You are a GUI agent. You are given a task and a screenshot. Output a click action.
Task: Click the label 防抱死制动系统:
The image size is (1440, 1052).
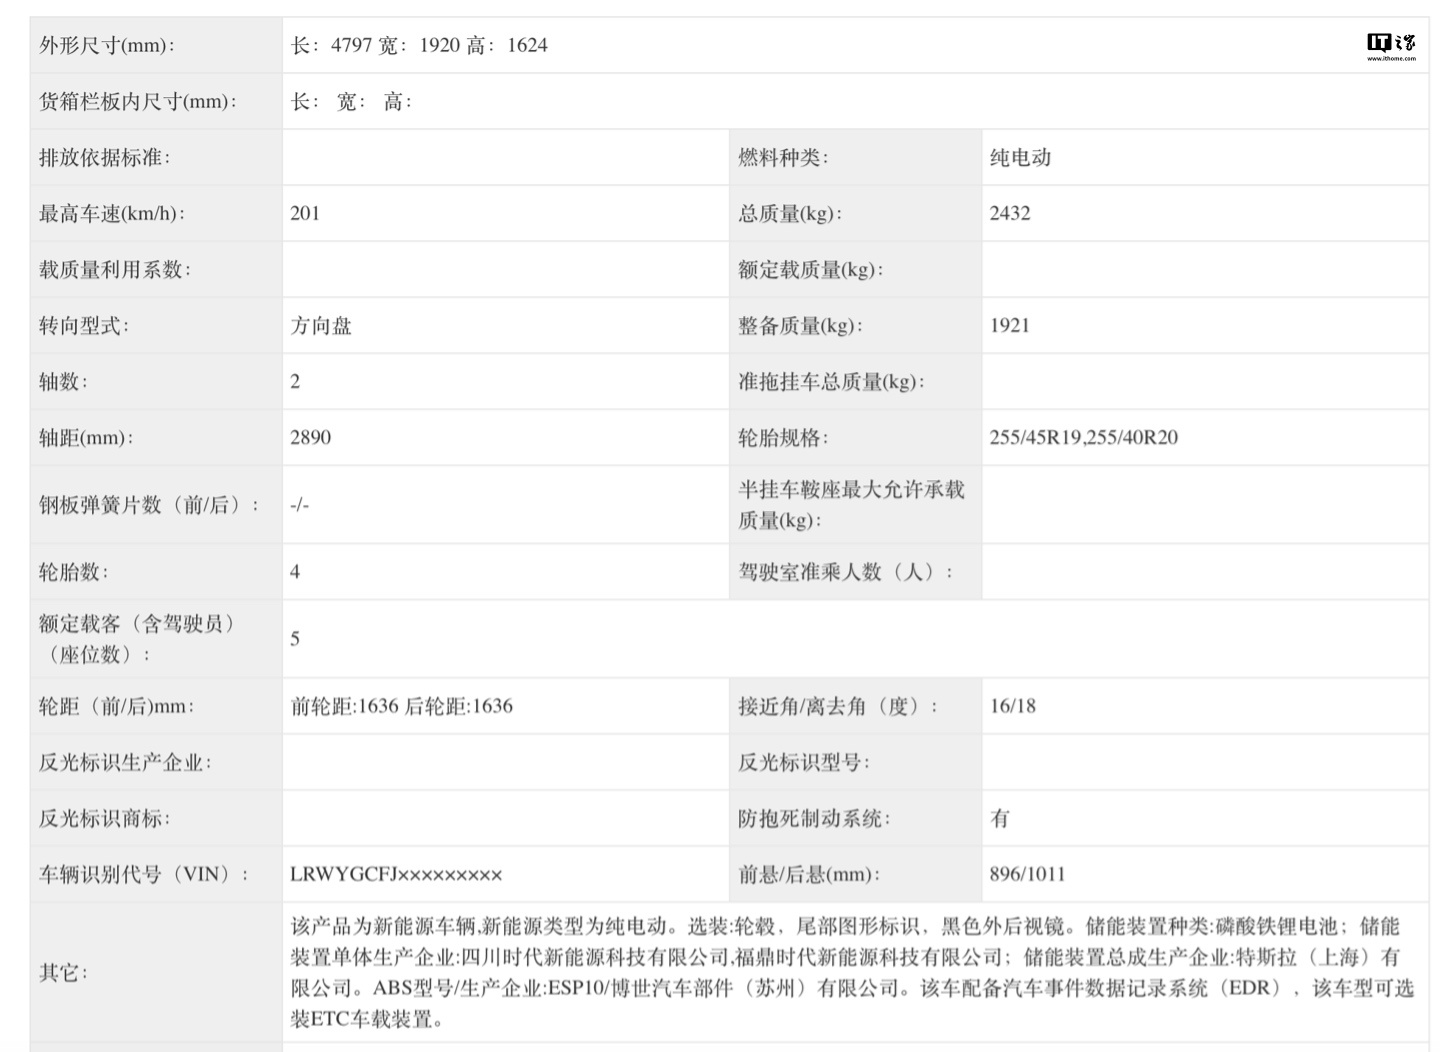[x=814, y=818]
